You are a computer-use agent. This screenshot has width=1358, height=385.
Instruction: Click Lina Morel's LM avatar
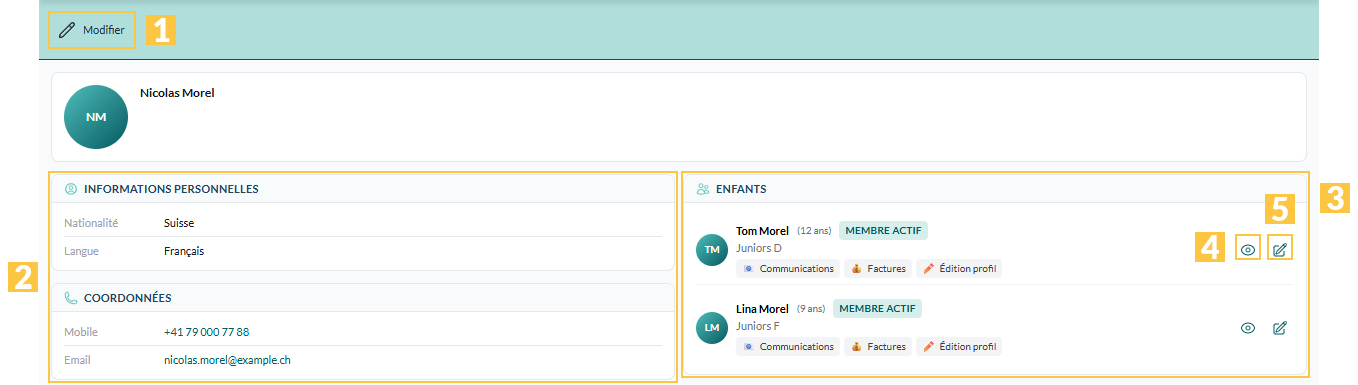coord(712,327)
